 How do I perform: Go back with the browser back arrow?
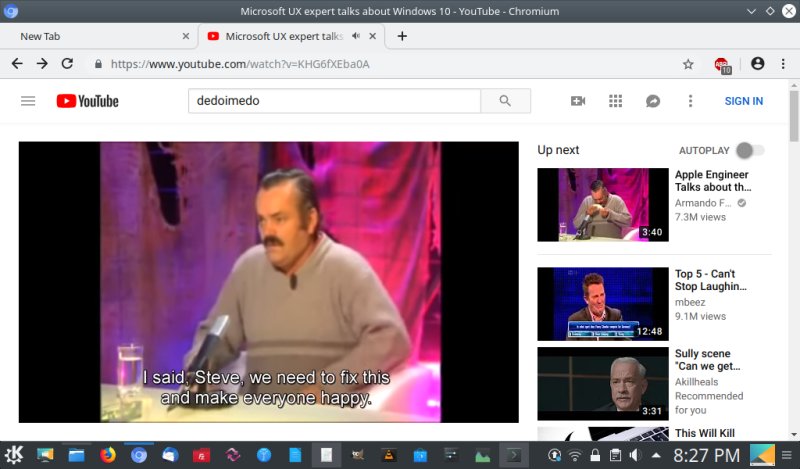tap(17, 64)
